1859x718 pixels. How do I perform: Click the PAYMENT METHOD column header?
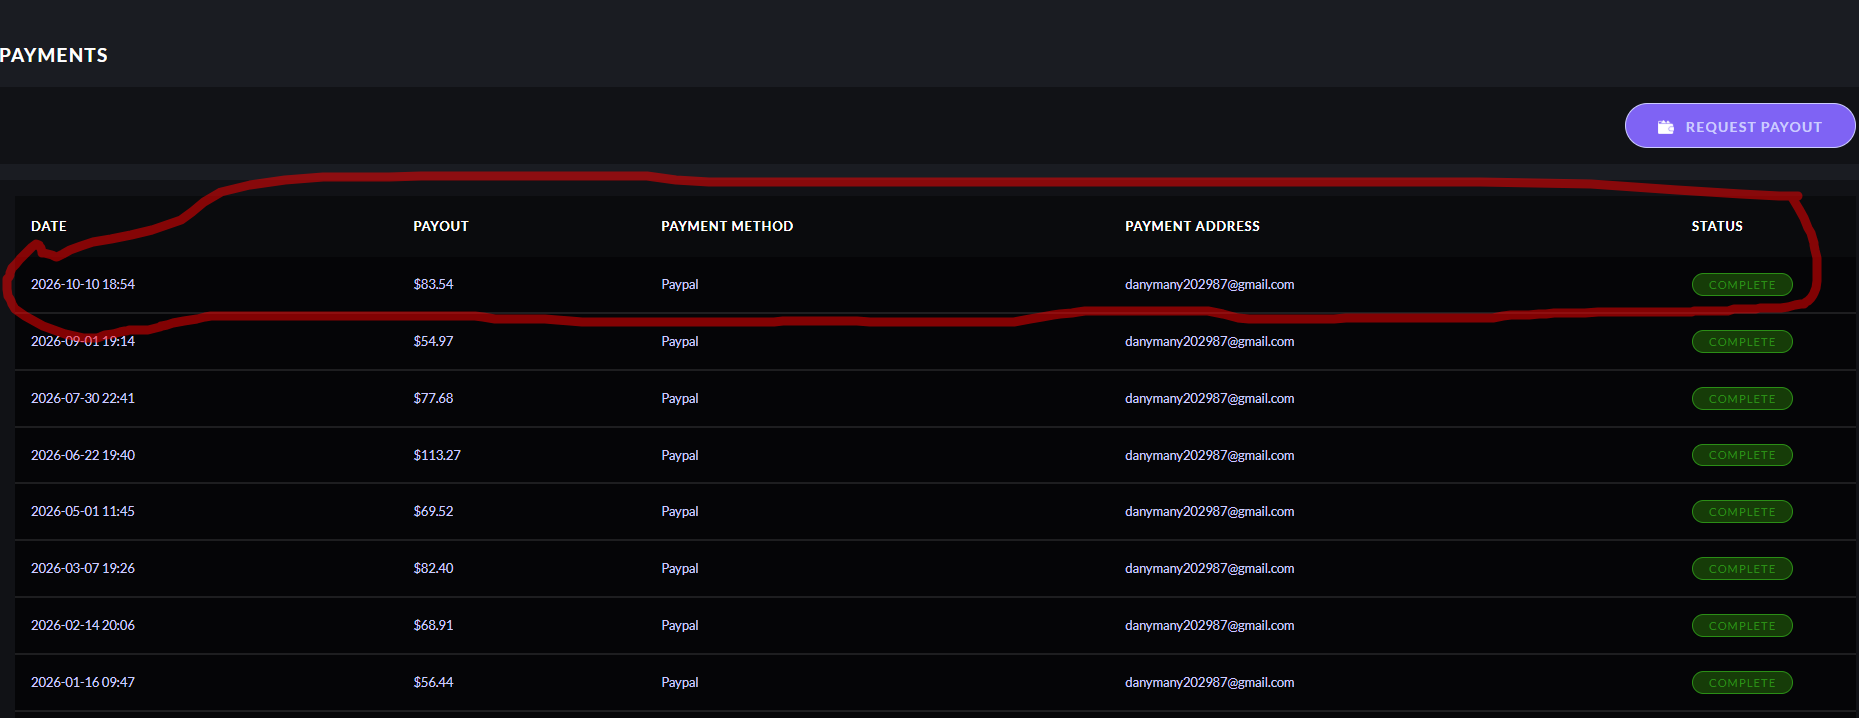point(727,226)
